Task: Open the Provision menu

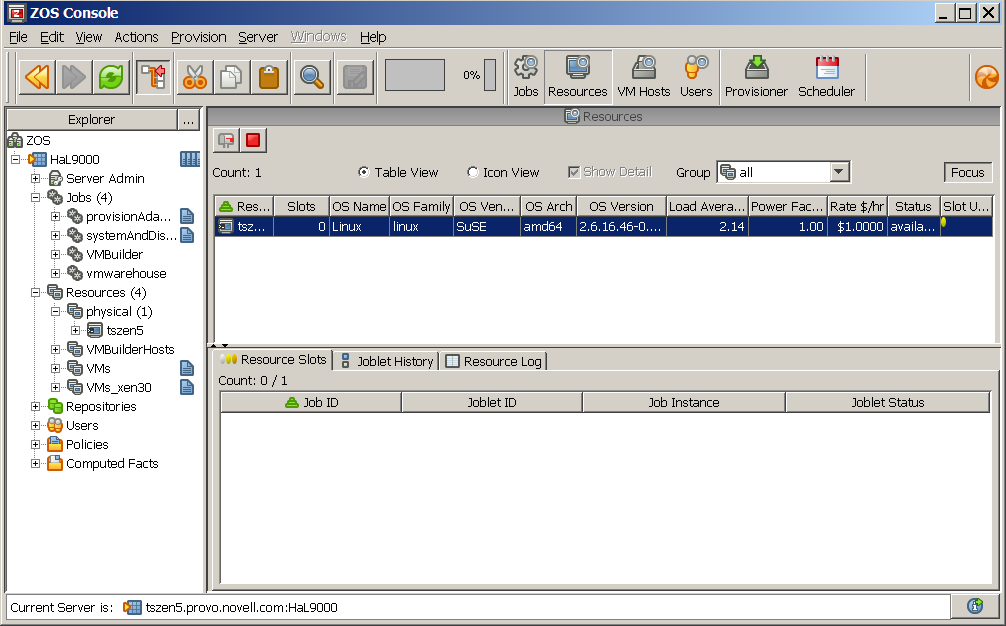Action: point(198,37)
